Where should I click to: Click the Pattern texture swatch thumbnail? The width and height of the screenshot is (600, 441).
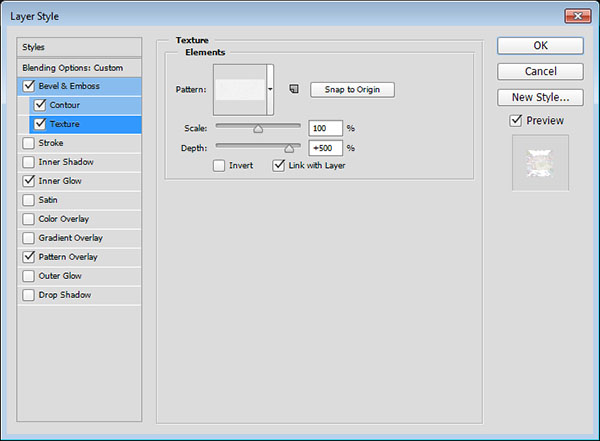click(241, 89)
